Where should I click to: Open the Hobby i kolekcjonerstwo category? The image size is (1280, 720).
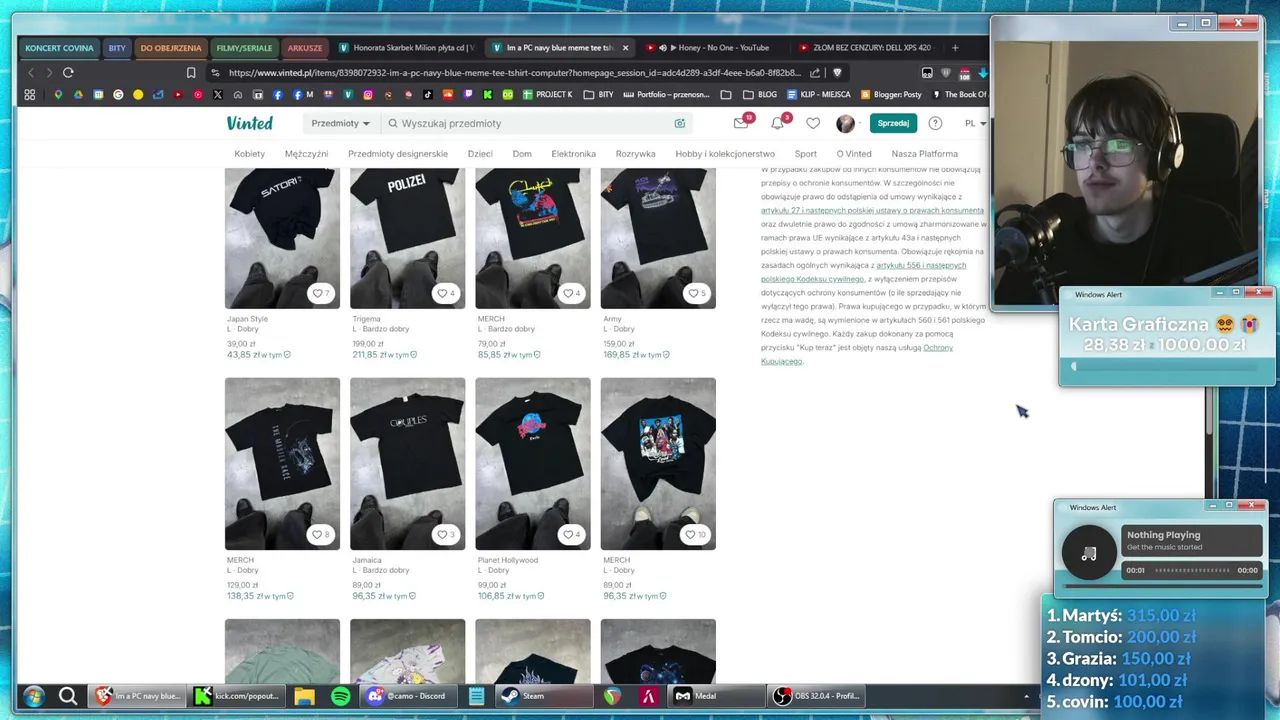(725, 154)
